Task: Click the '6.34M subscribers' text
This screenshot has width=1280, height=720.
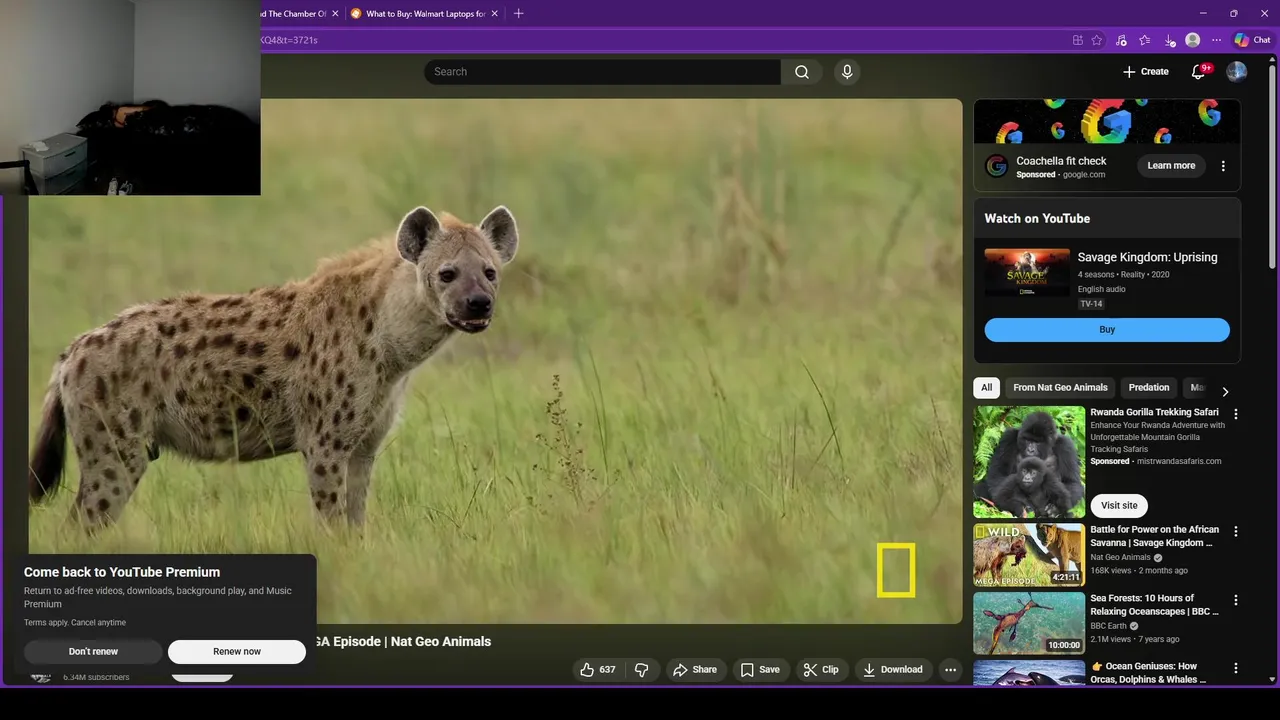Action: pyautogui.click(x=96, y=678)
